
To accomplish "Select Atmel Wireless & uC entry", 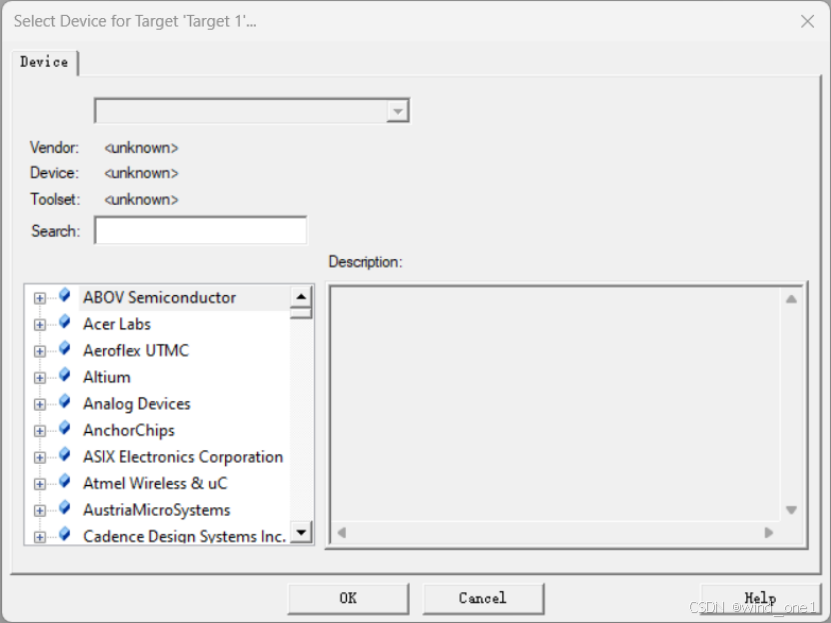I will [155, 483].
